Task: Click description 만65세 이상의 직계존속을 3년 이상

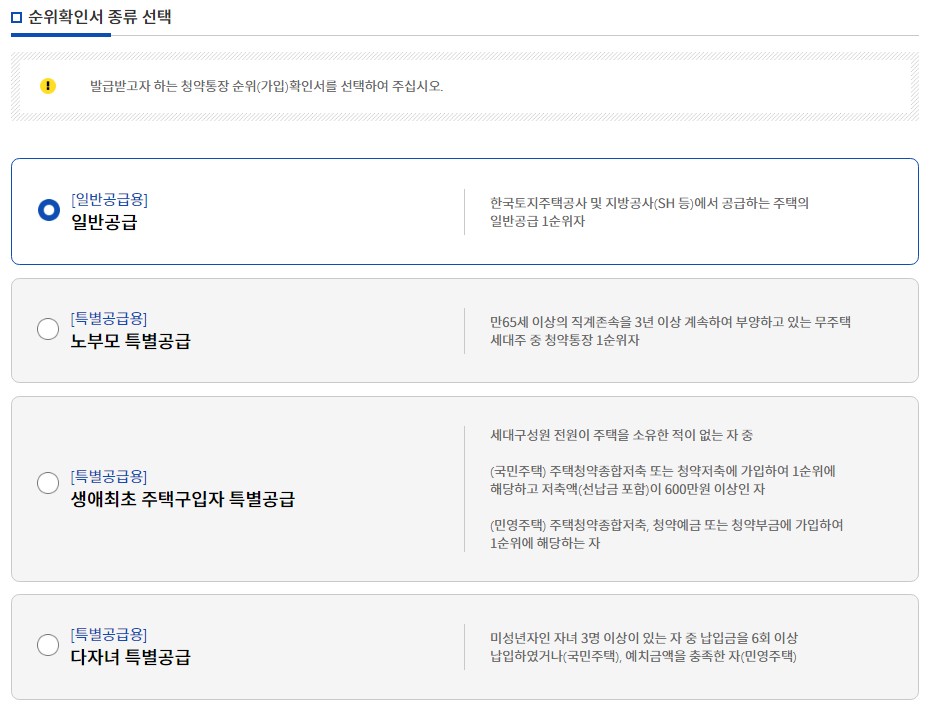Action: click(670, 331)
